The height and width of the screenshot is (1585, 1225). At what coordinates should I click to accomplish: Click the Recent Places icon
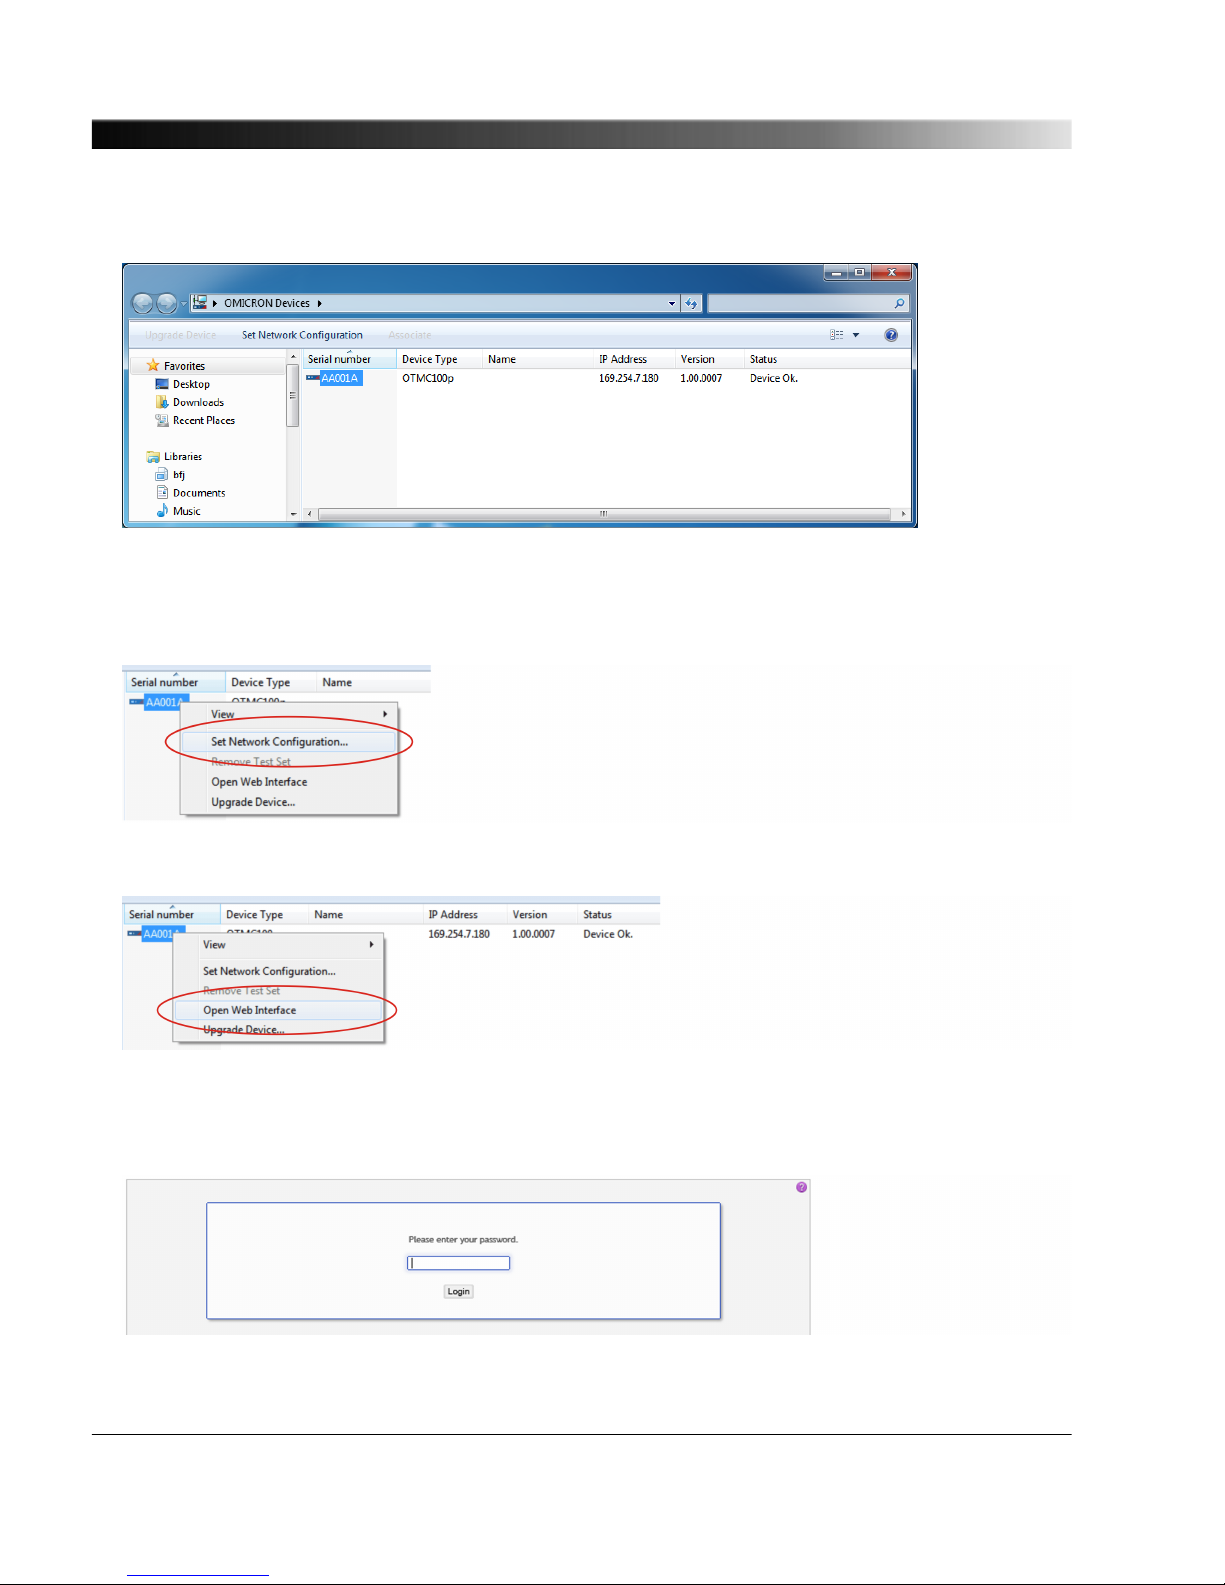(x=162, y=420)
